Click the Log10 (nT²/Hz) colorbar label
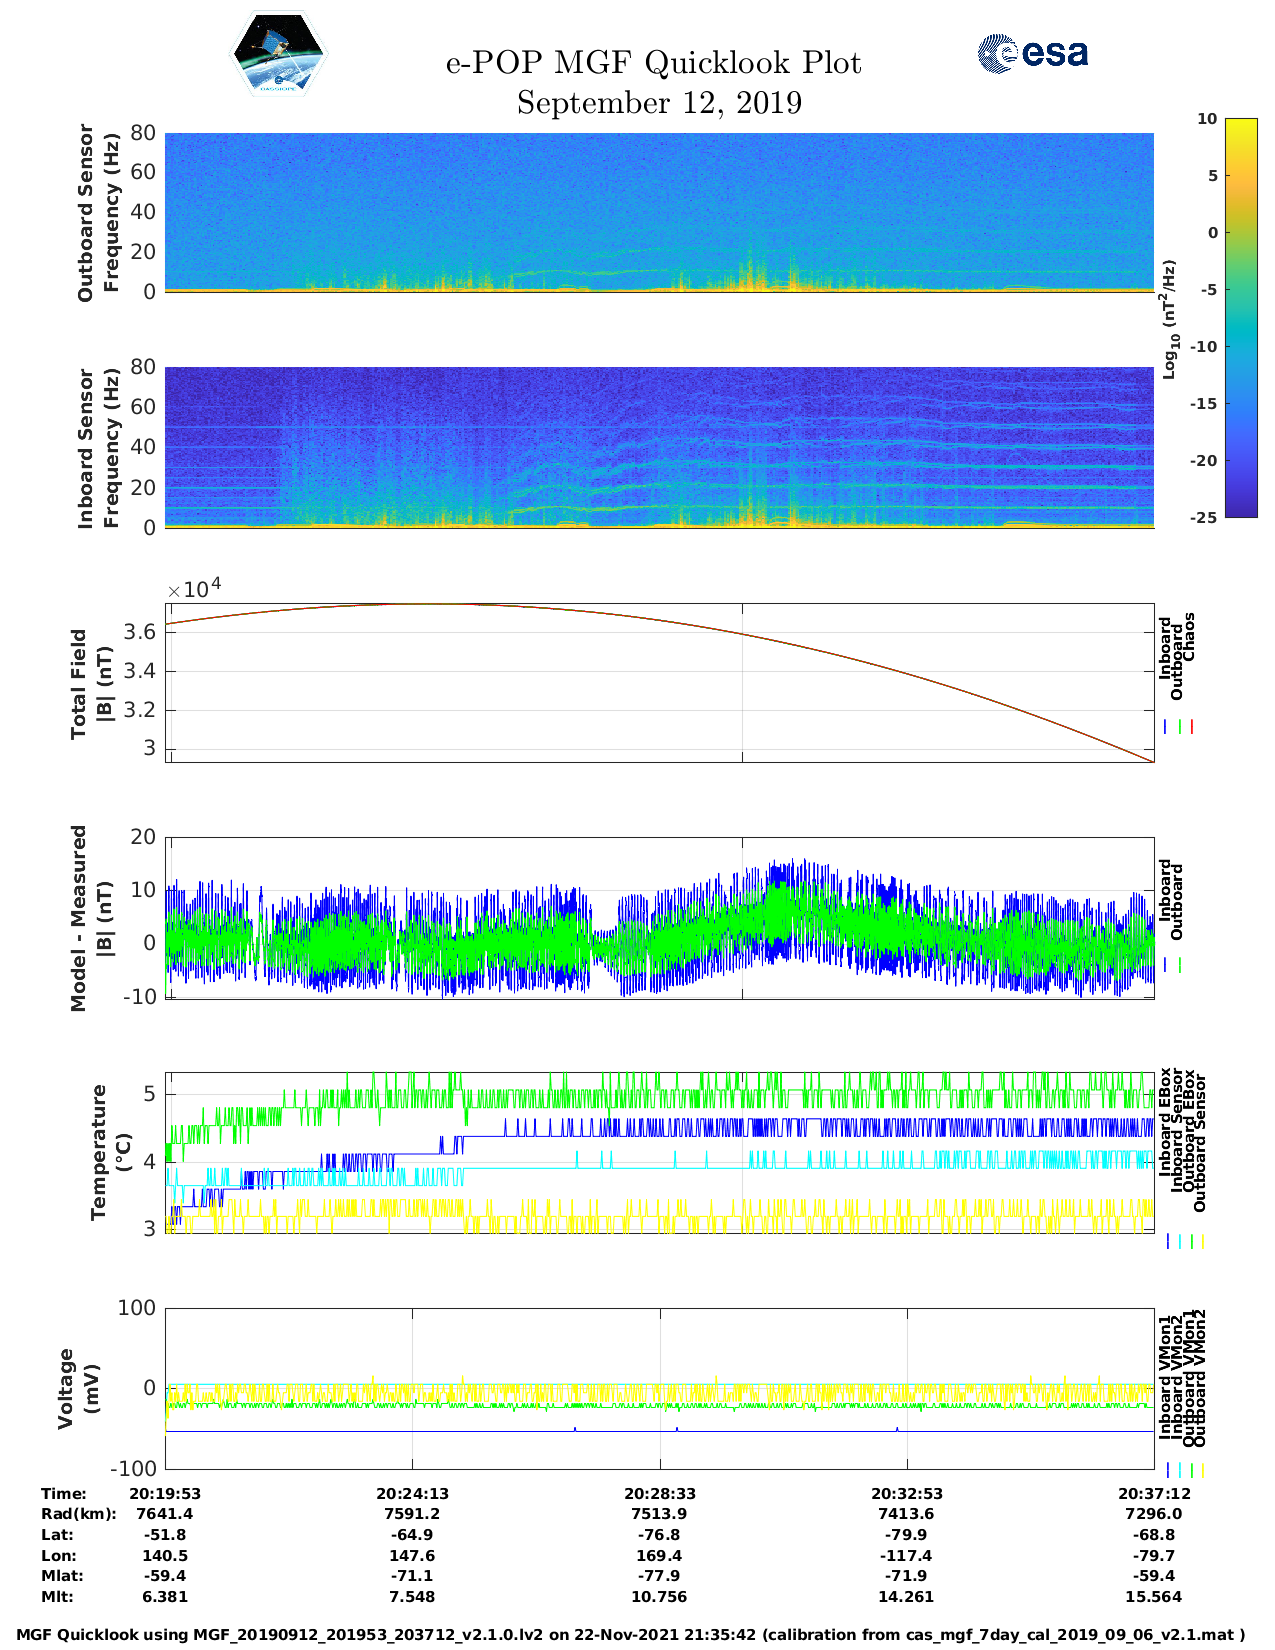The height and width of the screenshot is (1650, 1275). click(1168, 318)
